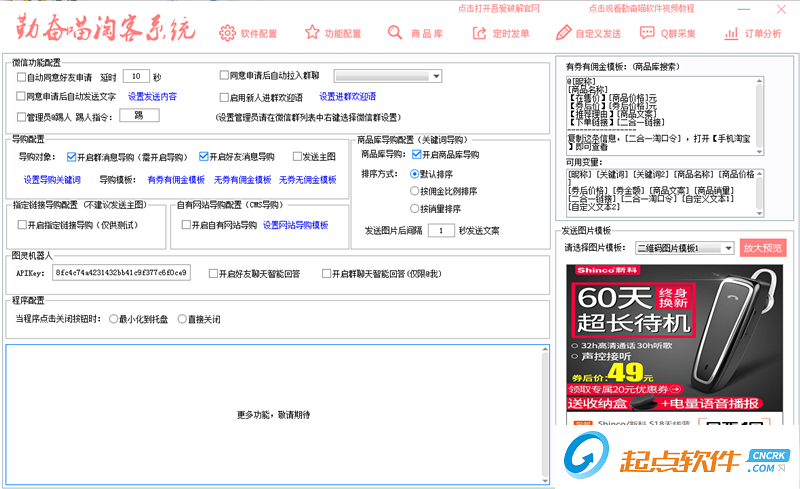Enable 开启自有网站导购 checkbox
Image resolution: width=800 pixels, height=489 pixels.
coord(186,225)
